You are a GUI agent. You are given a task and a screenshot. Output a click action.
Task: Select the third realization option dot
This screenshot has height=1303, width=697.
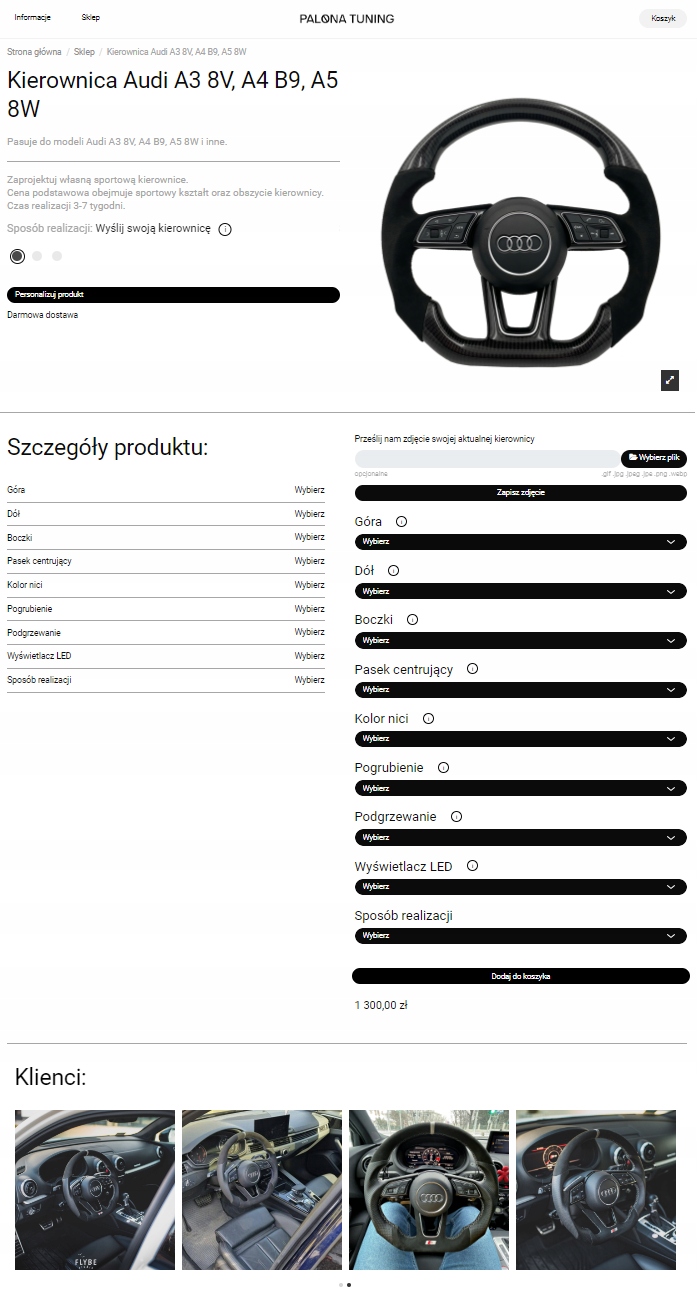pyautogui.click(x=57, y=256)
